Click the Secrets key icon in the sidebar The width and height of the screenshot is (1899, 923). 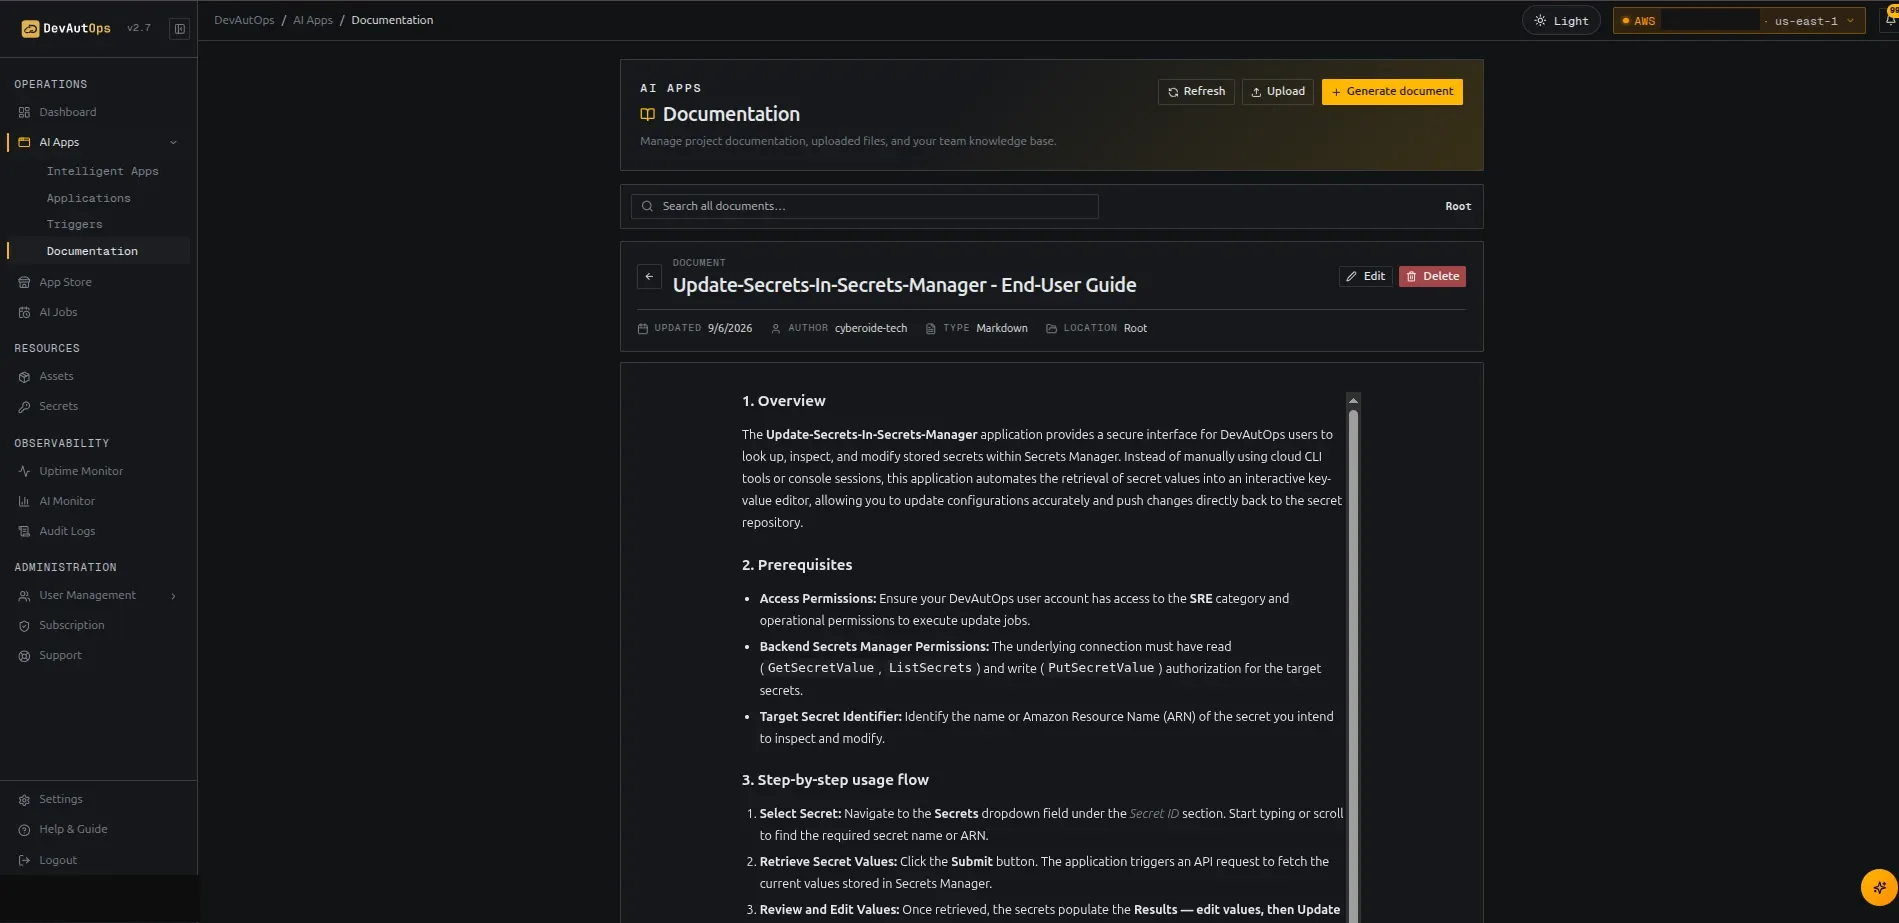point(24,407)
